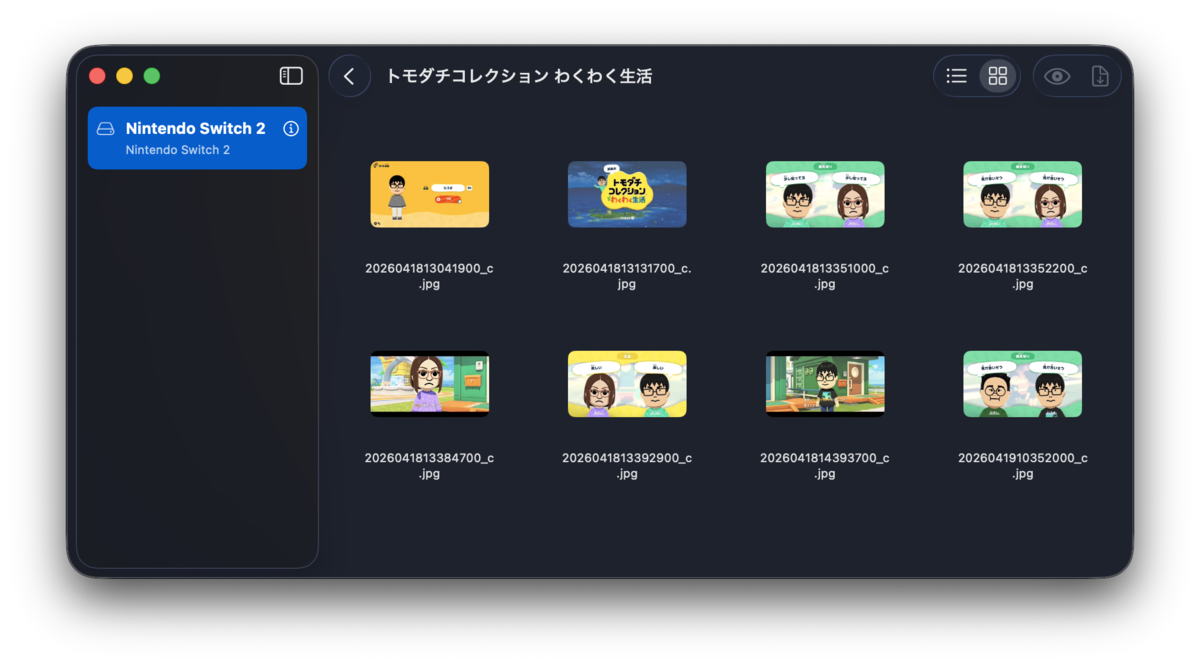The image size is (1200, 666).
Task: Switch to grid view
Action: pos(998,76)
